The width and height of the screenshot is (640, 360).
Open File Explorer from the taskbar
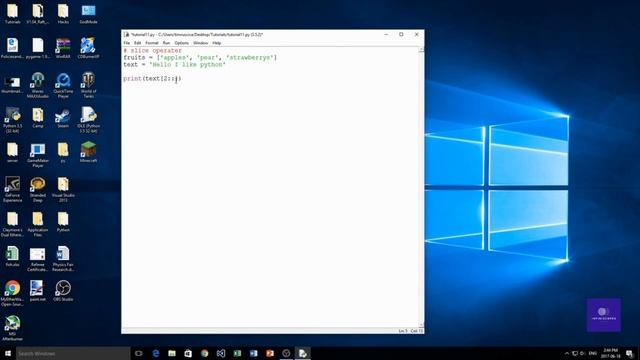point(172,353)
